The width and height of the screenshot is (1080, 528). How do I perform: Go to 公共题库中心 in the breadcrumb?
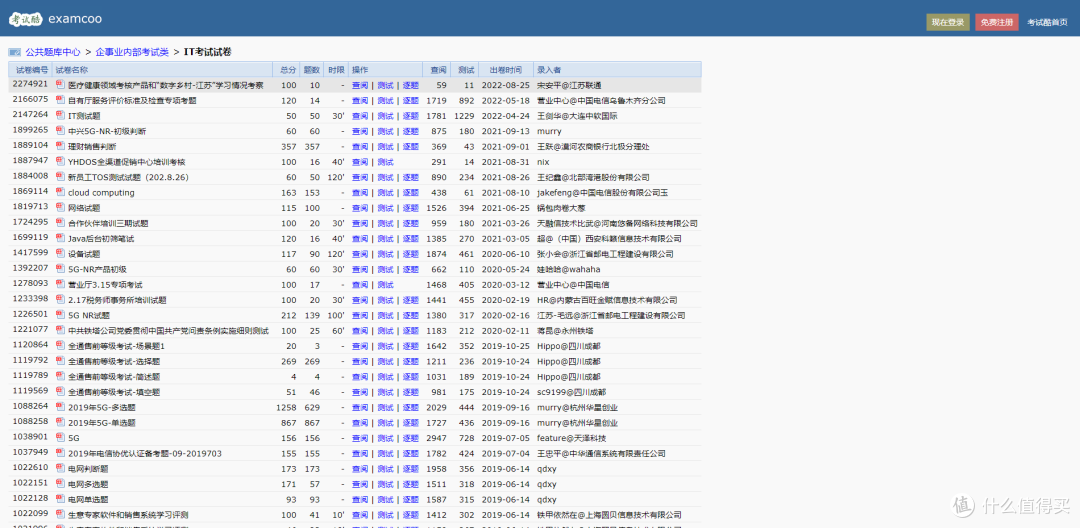point(53,52)
